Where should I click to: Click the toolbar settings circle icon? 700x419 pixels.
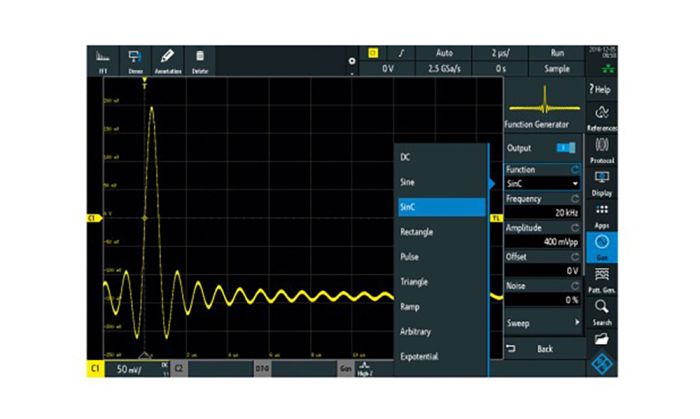pyautogui.click(x=352, y=61)
